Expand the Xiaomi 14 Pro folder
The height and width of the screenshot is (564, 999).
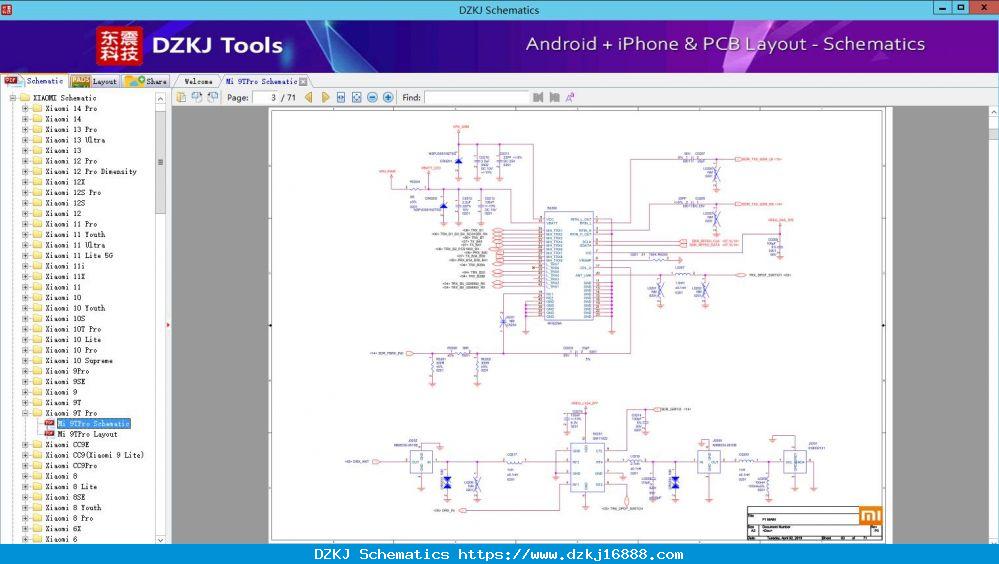coord(25,108)
